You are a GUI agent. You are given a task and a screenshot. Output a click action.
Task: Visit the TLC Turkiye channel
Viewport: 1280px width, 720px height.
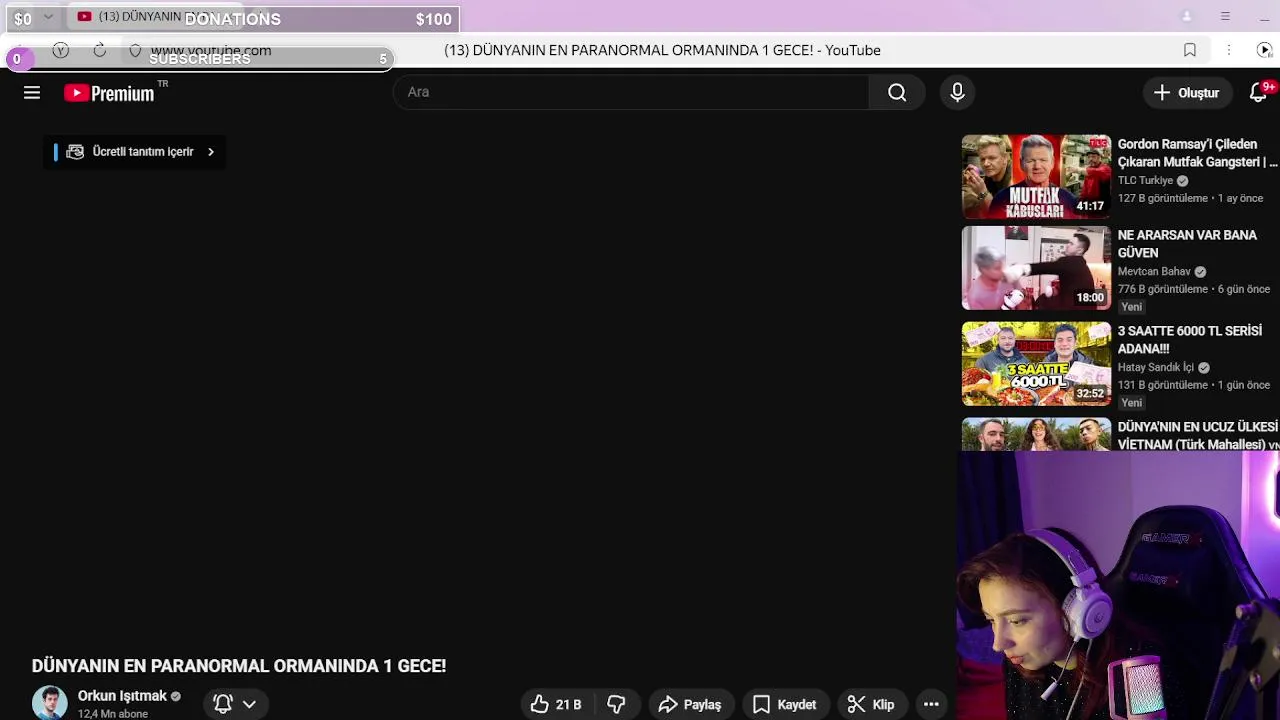[x=1145, y=181]
